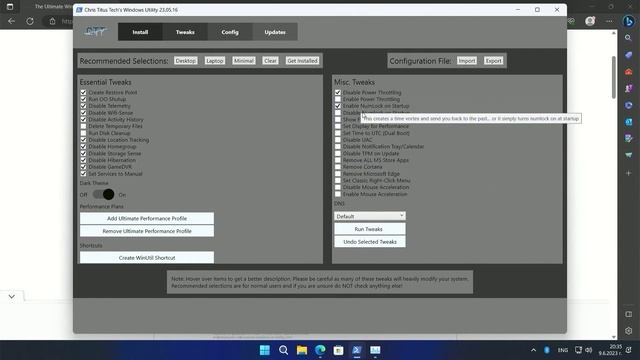The height and width of the screenshot is (360, 640).
Task: Toggle the Dark Theme switch
Action: (103, 194)
